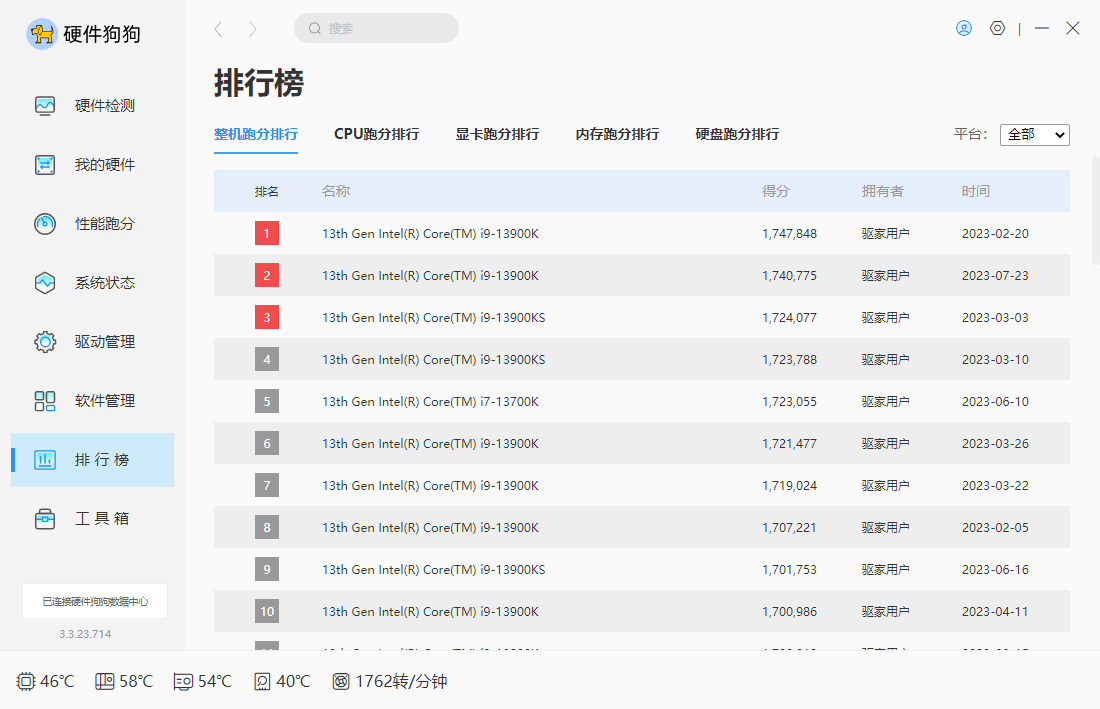This screenshot has height=709, width=1100.
Task: Click the graphics card temperature icon showing 54℃
Action: [x=181, y=681]
